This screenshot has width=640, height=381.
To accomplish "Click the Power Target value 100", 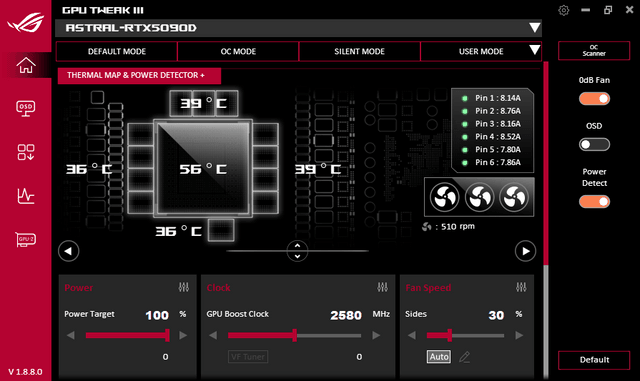I will pyautogui.click(x=157, y=315).
